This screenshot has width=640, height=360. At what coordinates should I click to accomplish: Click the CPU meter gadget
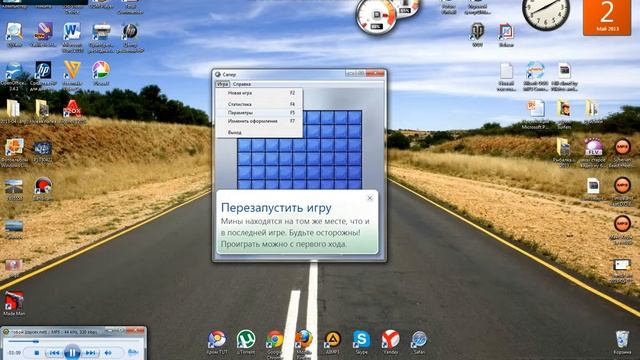[x=376, y=16]
